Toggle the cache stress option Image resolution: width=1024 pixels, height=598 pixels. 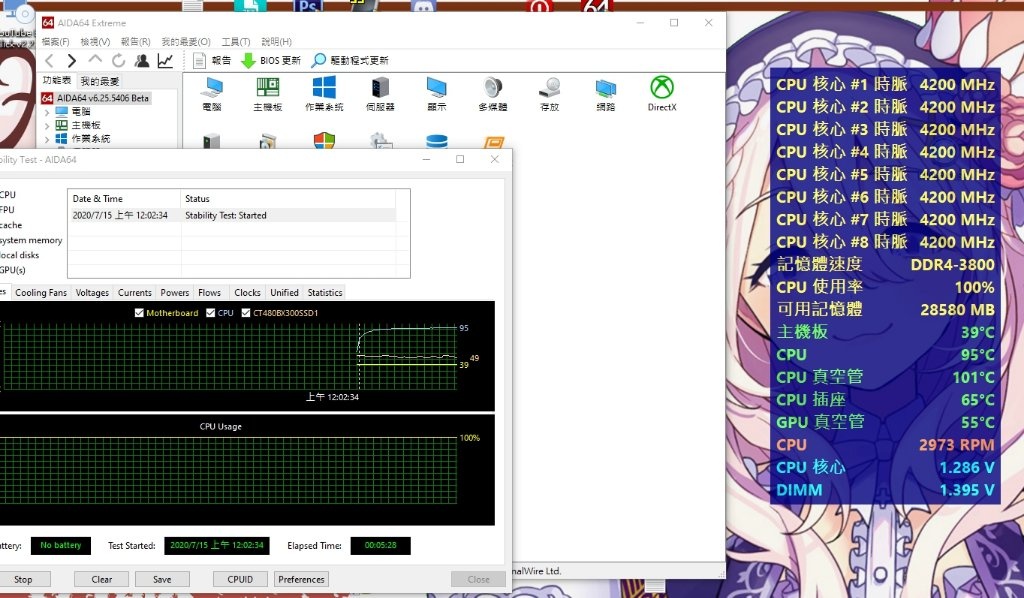[x=11, y=225]
